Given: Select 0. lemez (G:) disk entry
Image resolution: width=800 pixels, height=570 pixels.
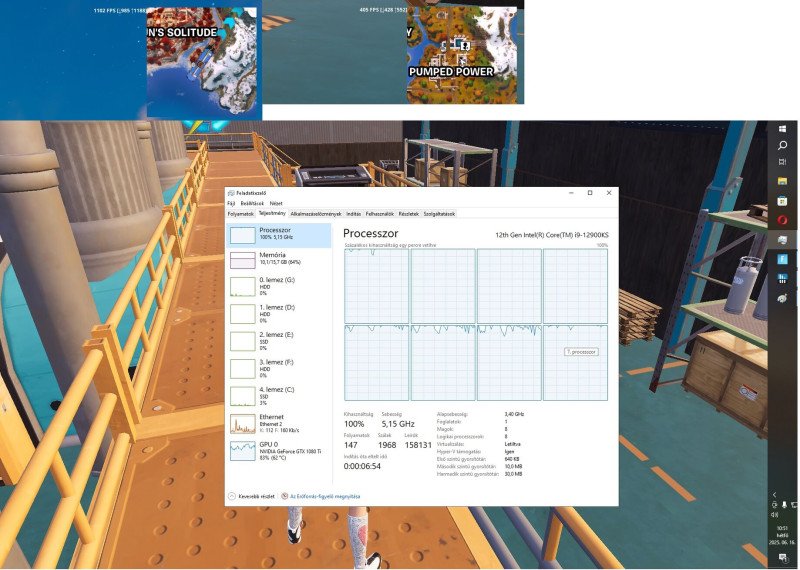Looking at the screenshot, I should [279, 286].
